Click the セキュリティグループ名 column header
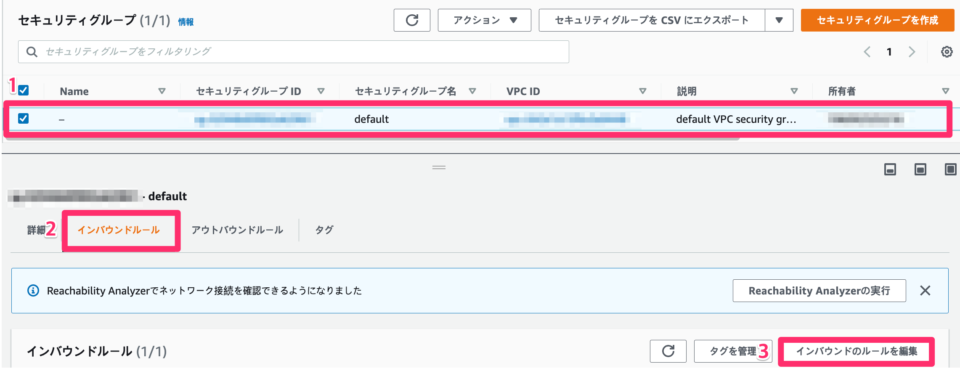Viewport: 960px width, 371px height. tap(405, 91)
